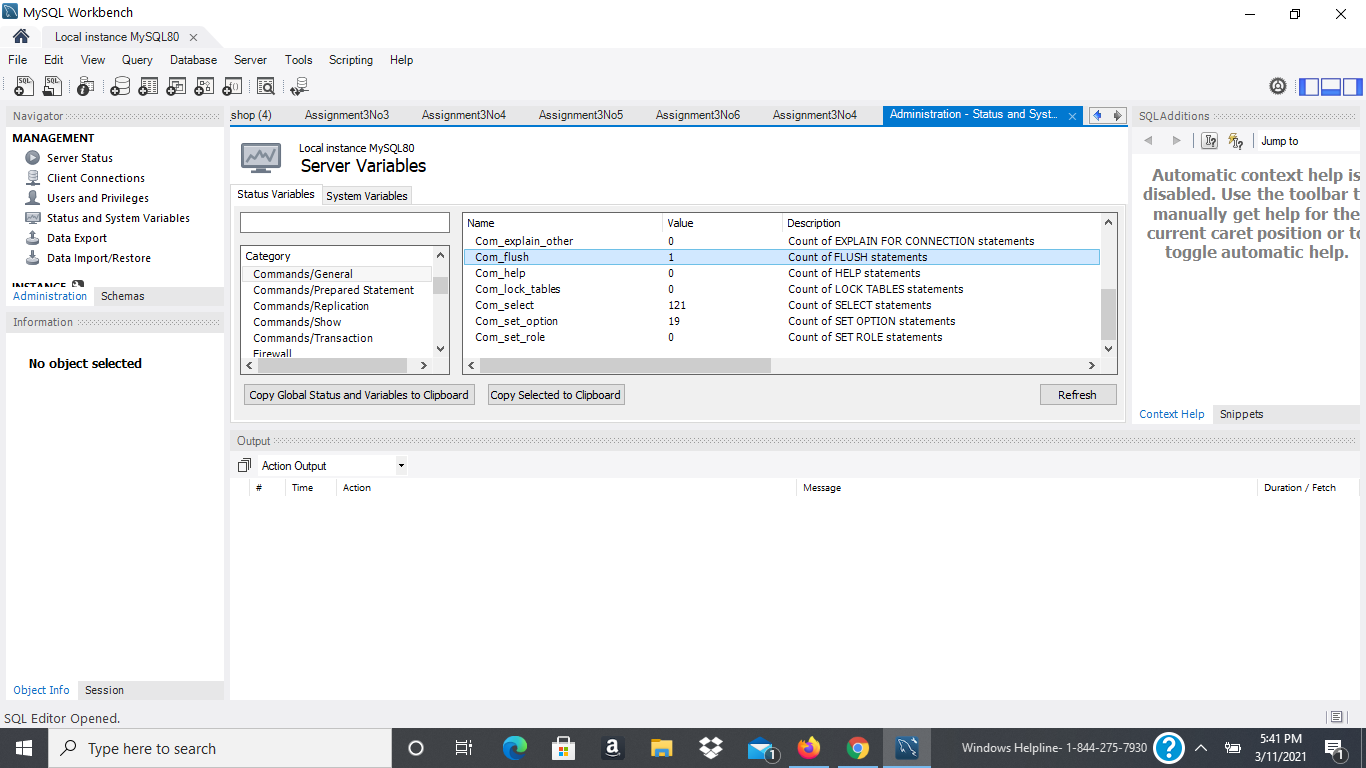Create a new schema in the connected server

[120, 86]
